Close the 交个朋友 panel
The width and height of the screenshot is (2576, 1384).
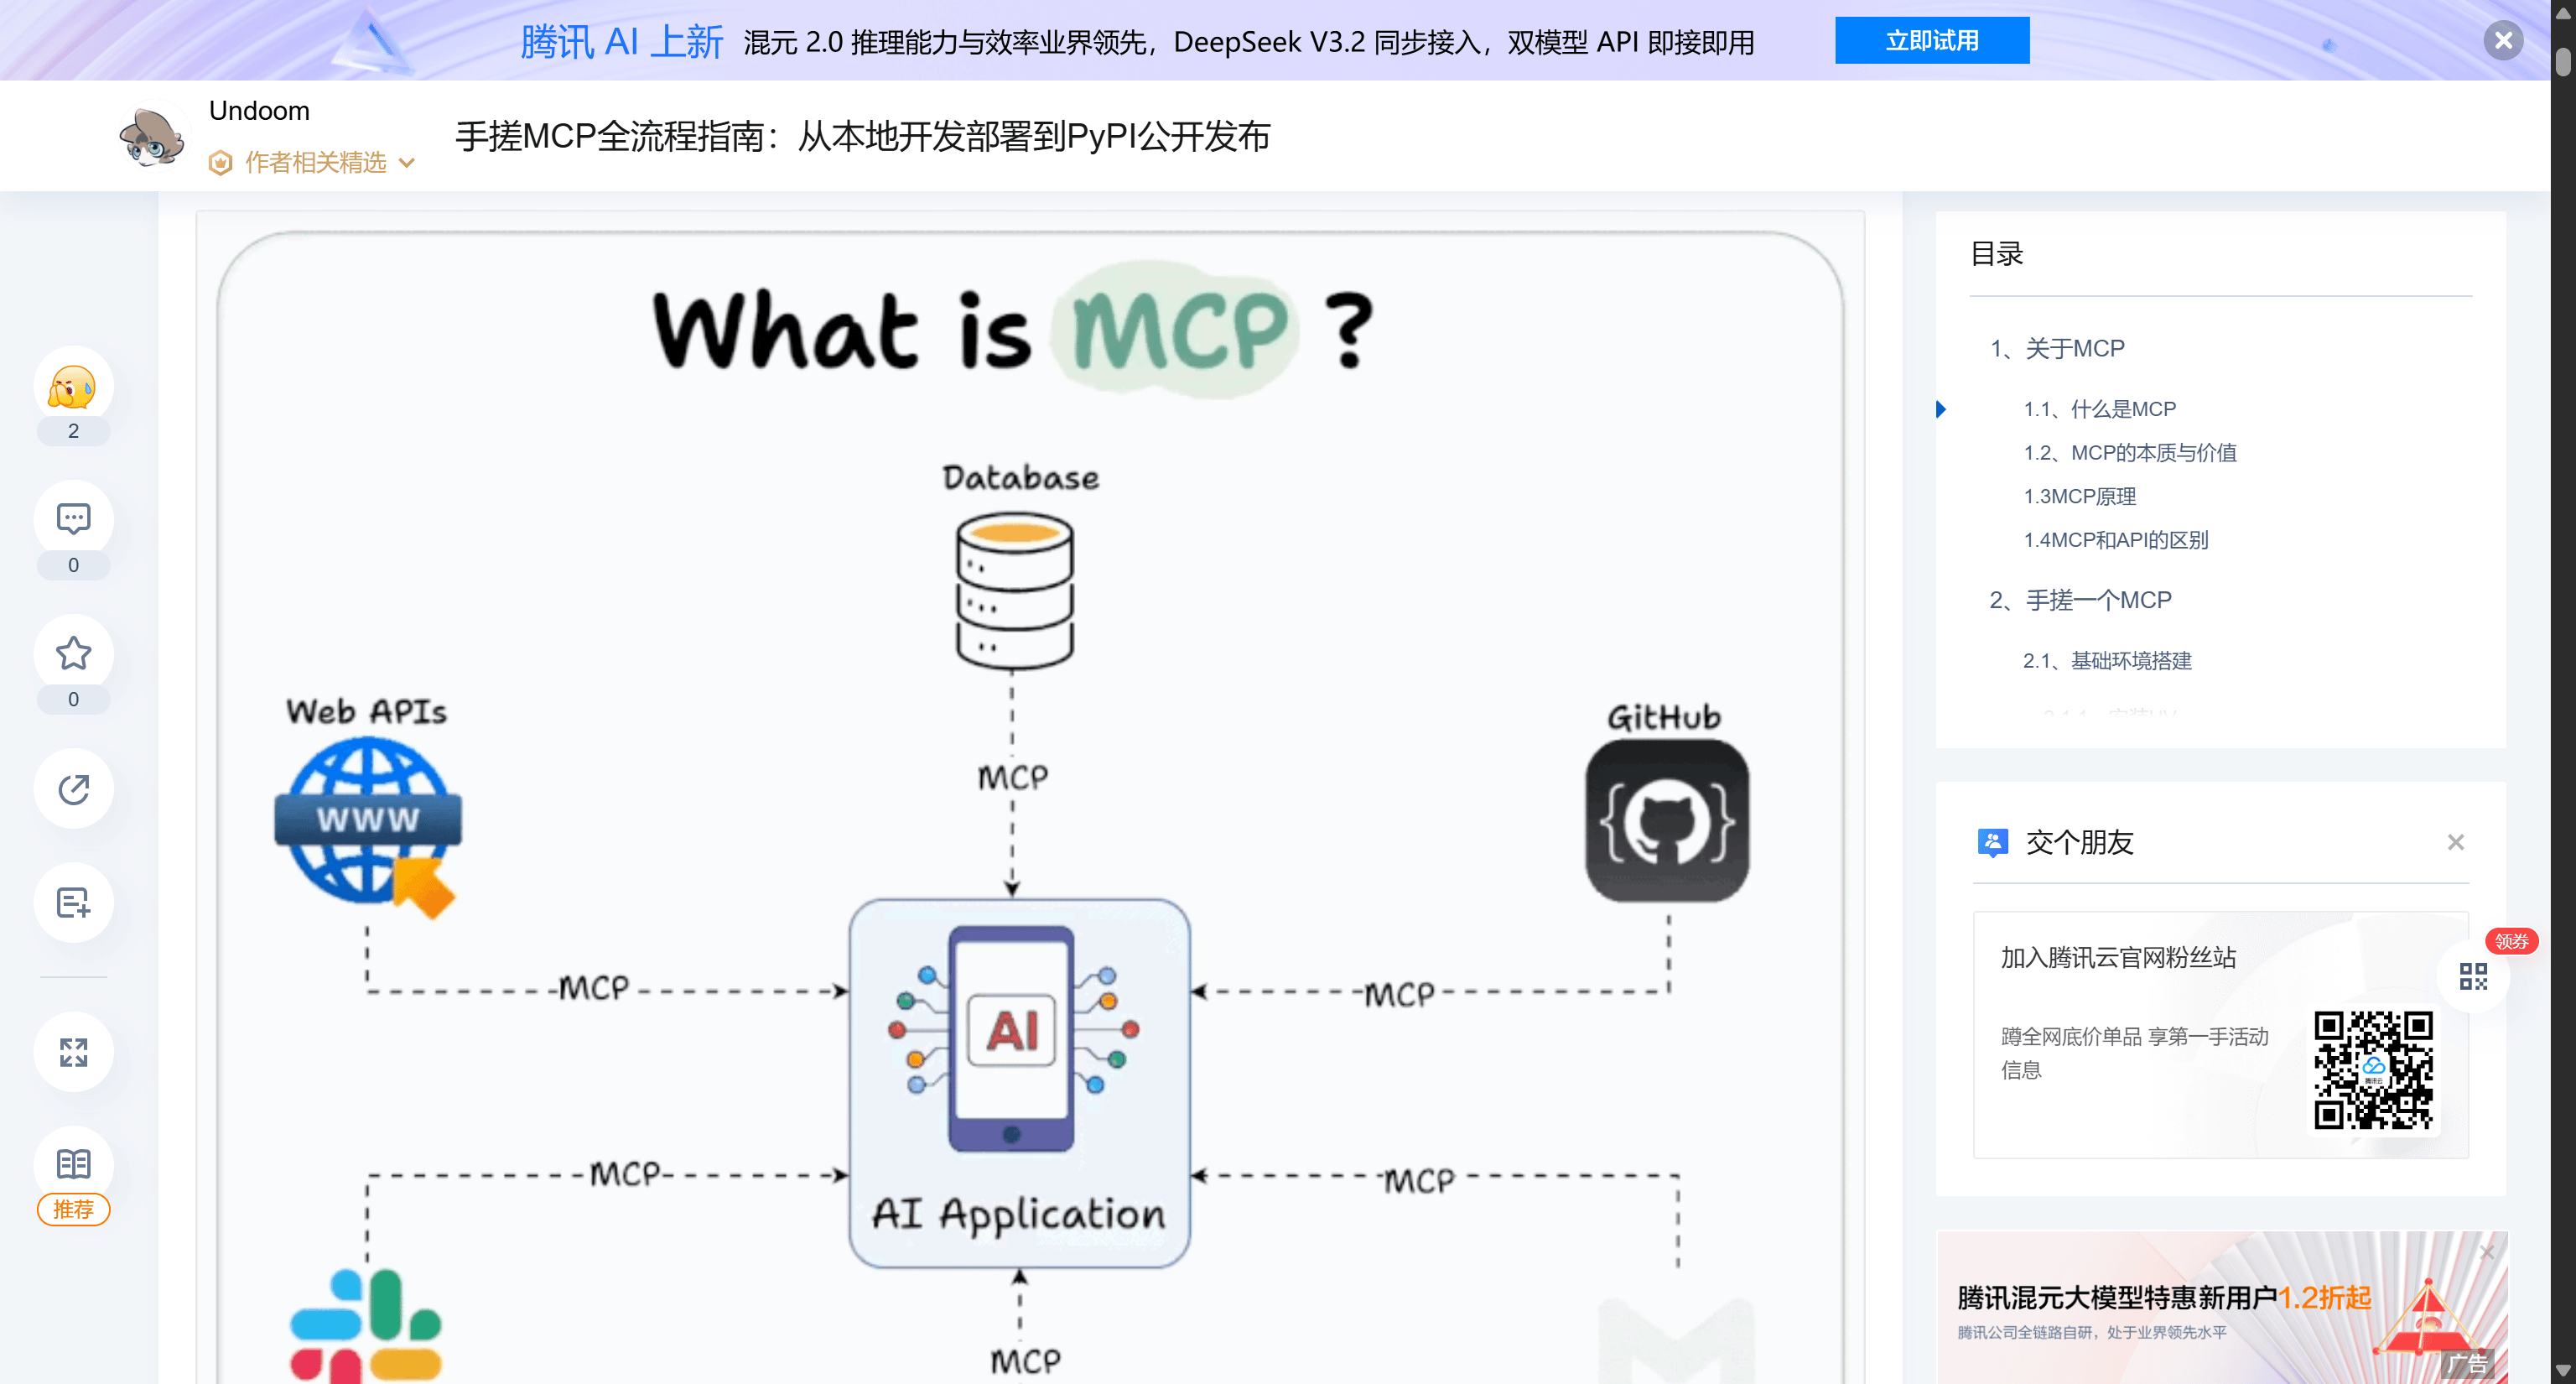(x=2455, y=843)
